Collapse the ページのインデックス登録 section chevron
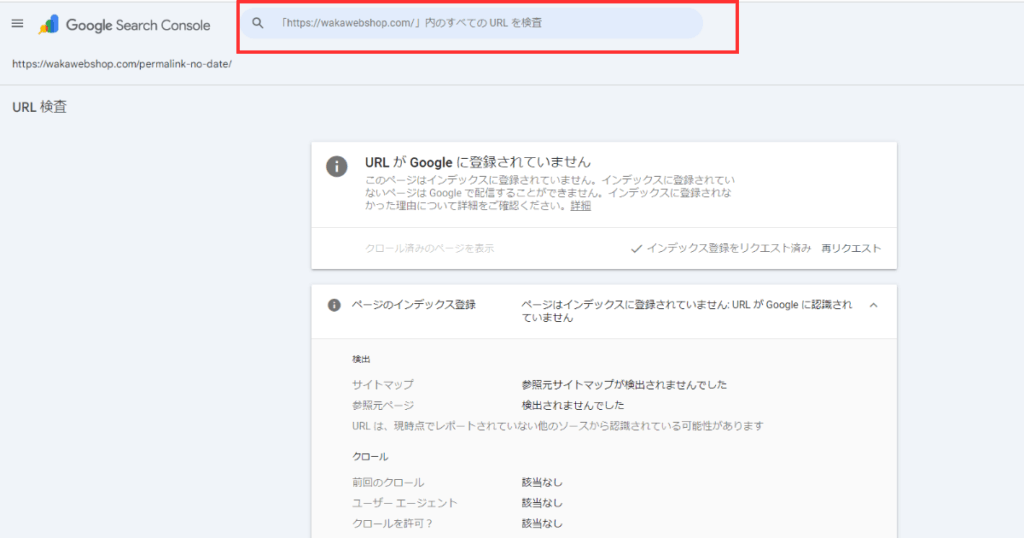 (873, 305)
